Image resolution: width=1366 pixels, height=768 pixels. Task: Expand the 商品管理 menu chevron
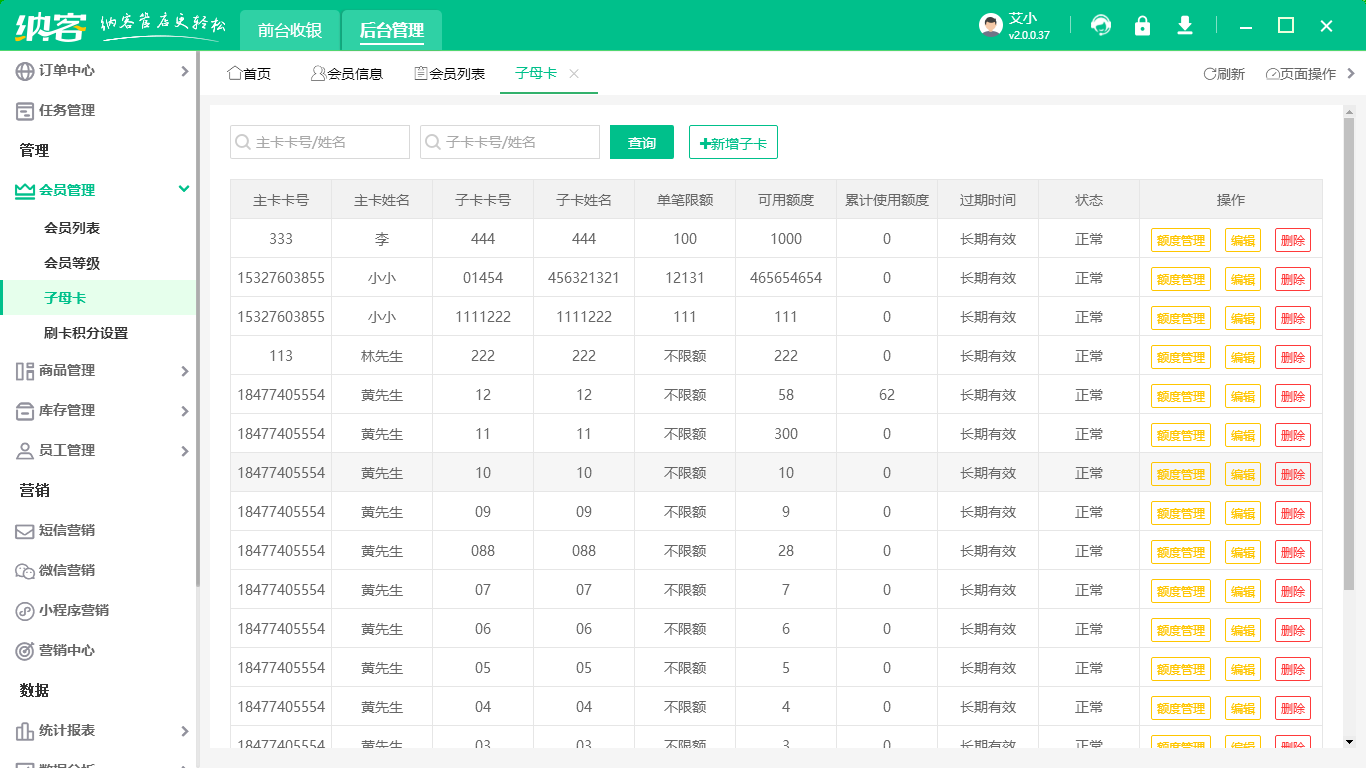click(184, 371)
